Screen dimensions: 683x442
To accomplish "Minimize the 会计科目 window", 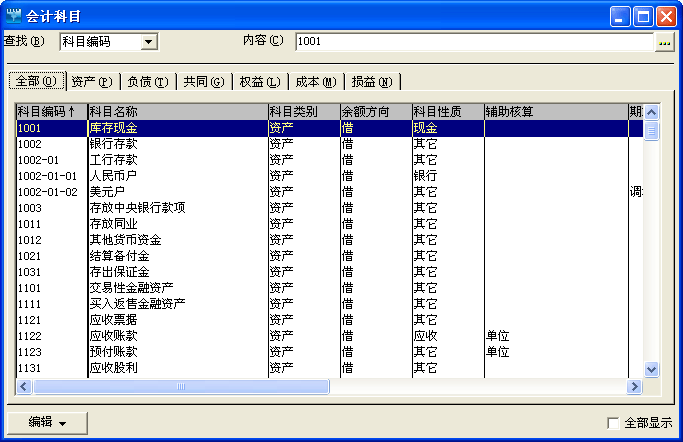I will [621, 15].
